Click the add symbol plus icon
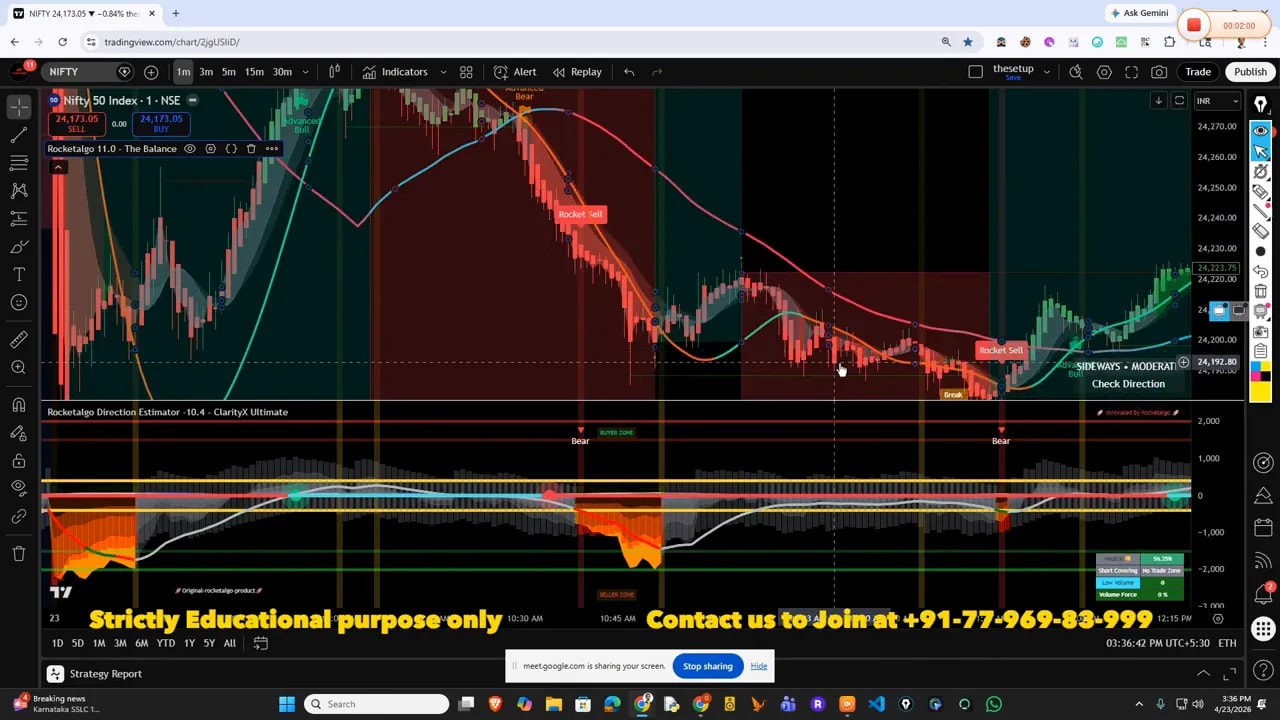 pos(151,72)
